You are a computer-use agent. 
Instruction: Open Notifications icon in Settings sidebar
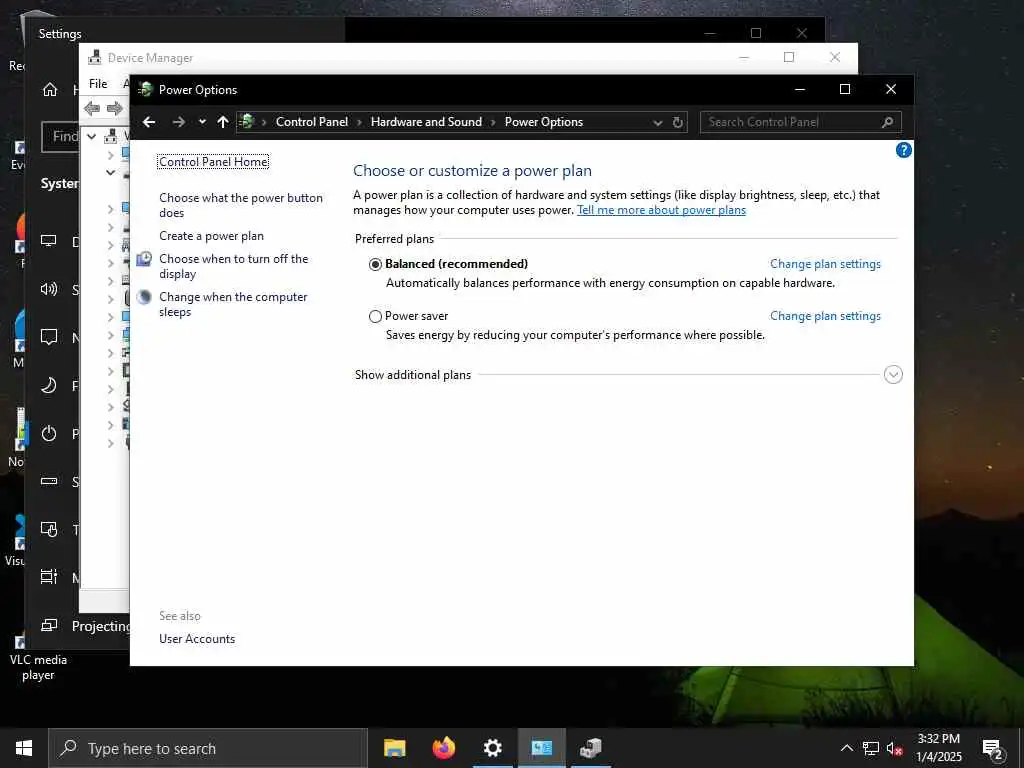pyautogui.click(x=49, y=337)
